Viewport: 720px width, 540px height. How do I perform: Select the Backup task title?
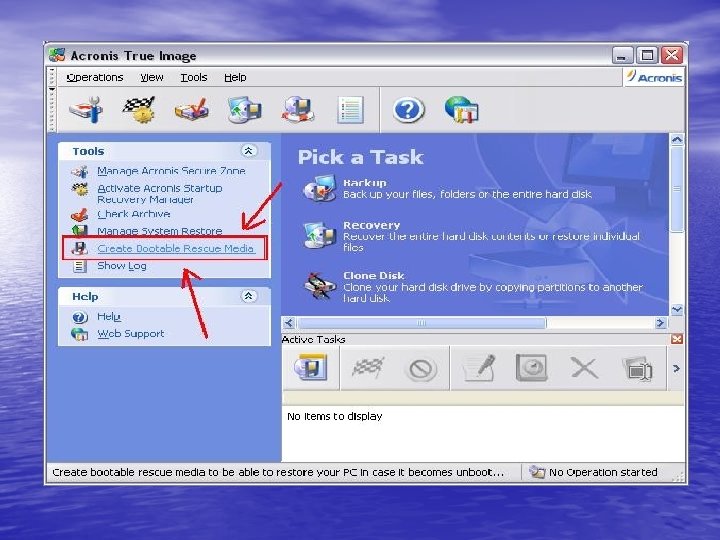click(x=365, y=183)
